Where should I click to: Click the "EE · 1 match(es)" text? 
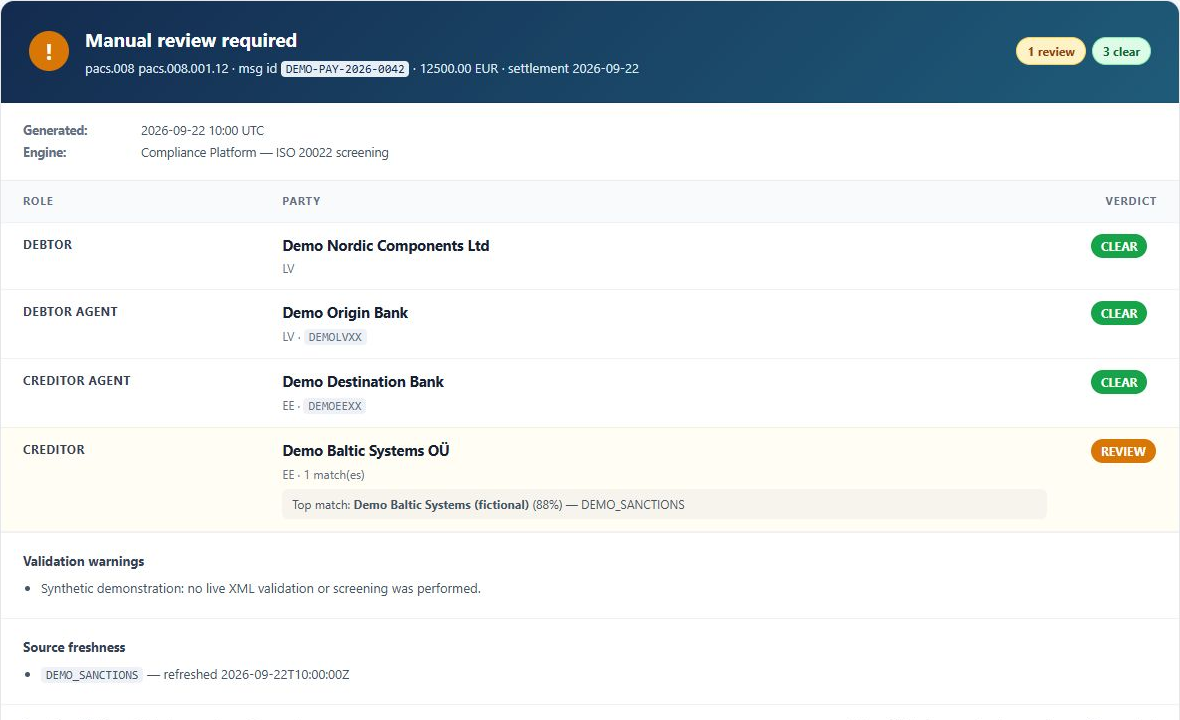[324, 475]
